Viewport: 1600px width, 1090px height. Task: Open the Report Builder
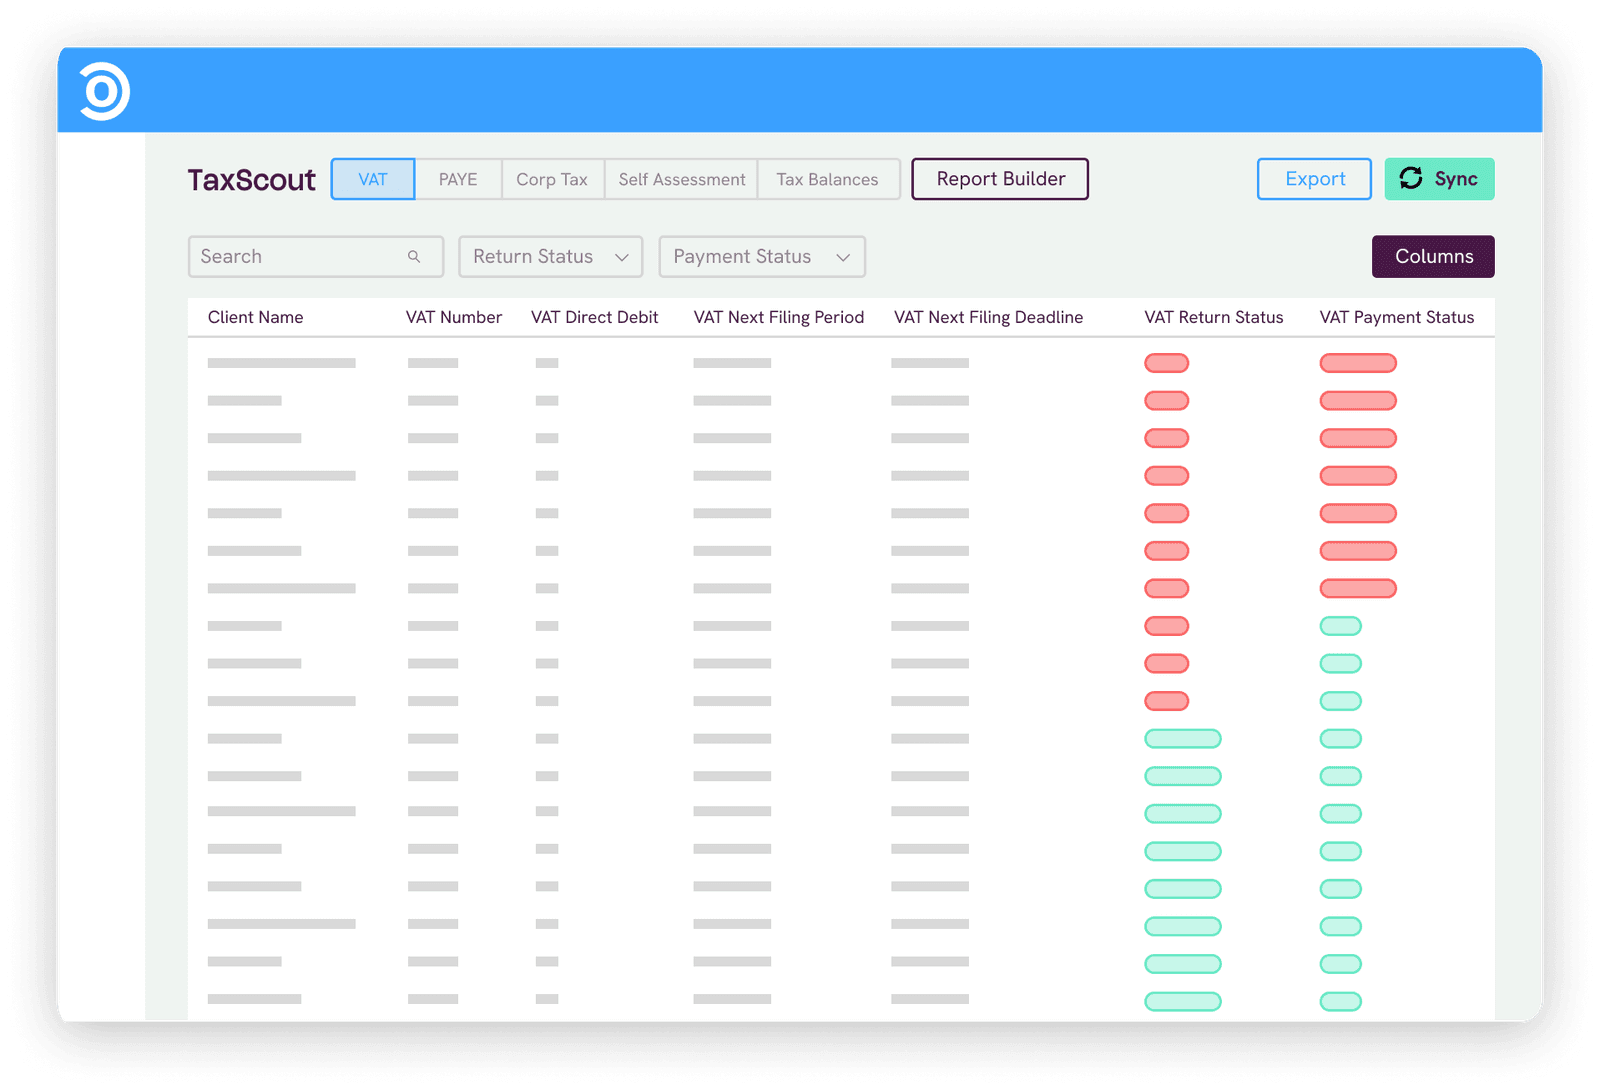coord(1000,179)
